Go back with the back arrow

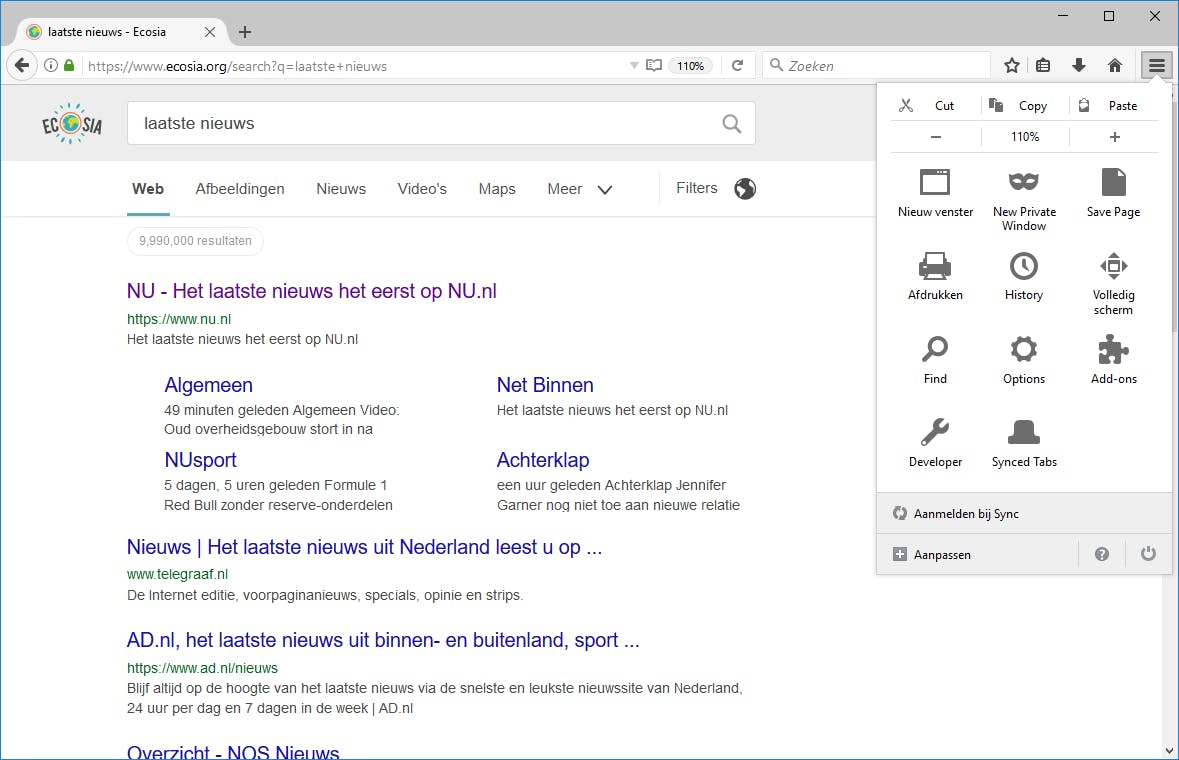point(22,65)
